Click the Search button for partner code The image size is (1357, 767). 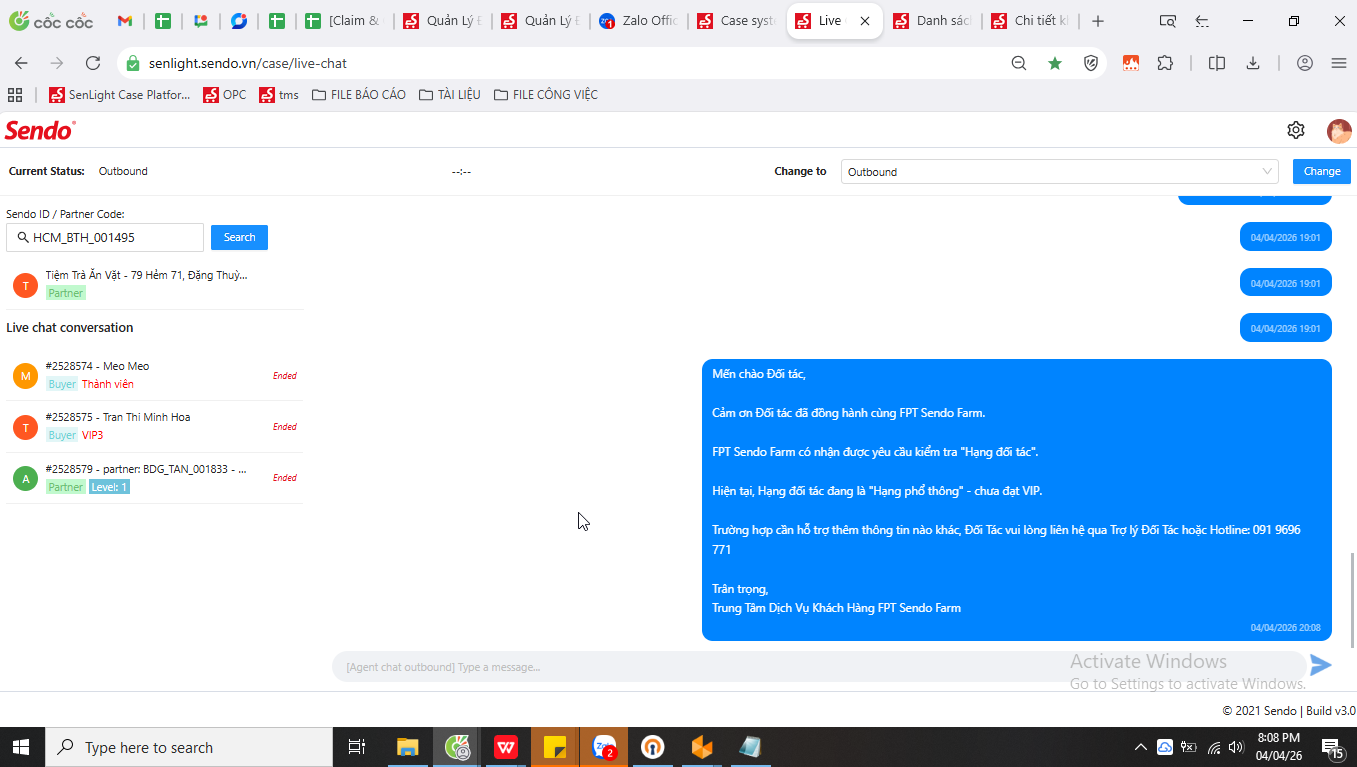[x=239, y=237]
